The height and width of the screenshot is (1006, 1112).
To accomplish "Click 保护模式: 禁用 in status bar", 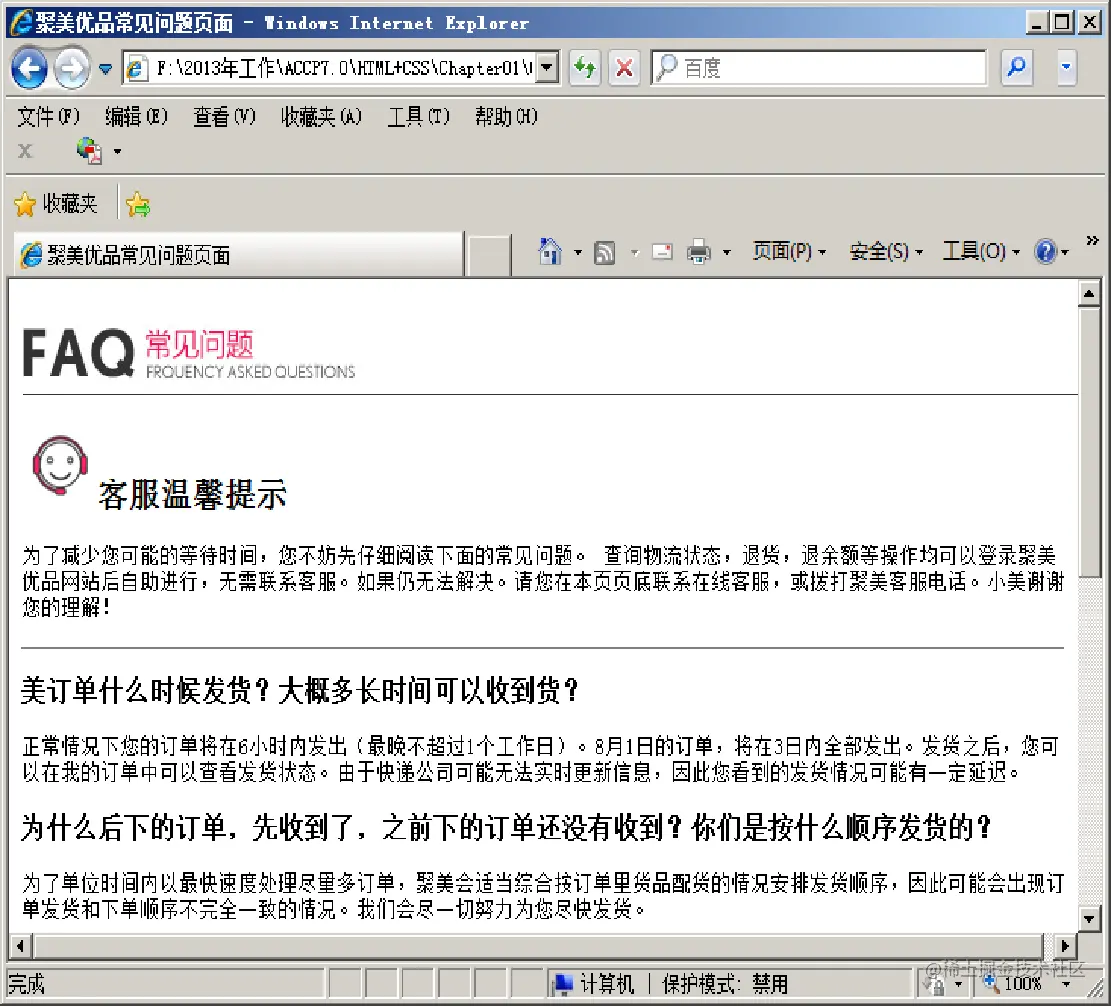I will click(725, 984).
